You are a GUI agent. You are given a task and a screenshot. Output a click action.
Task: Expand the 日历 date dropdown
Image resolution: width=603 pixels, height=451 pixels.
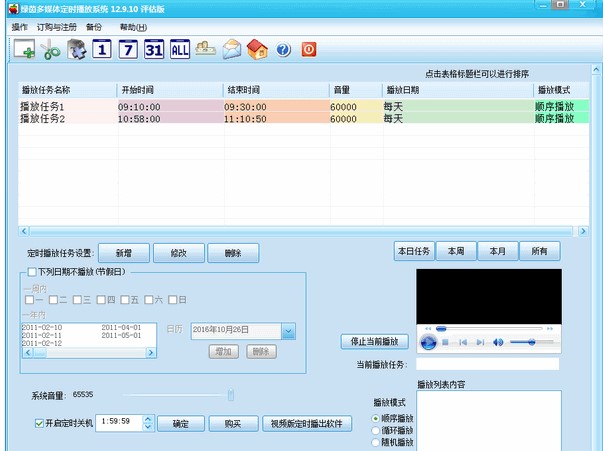click(x=288, y=331)
